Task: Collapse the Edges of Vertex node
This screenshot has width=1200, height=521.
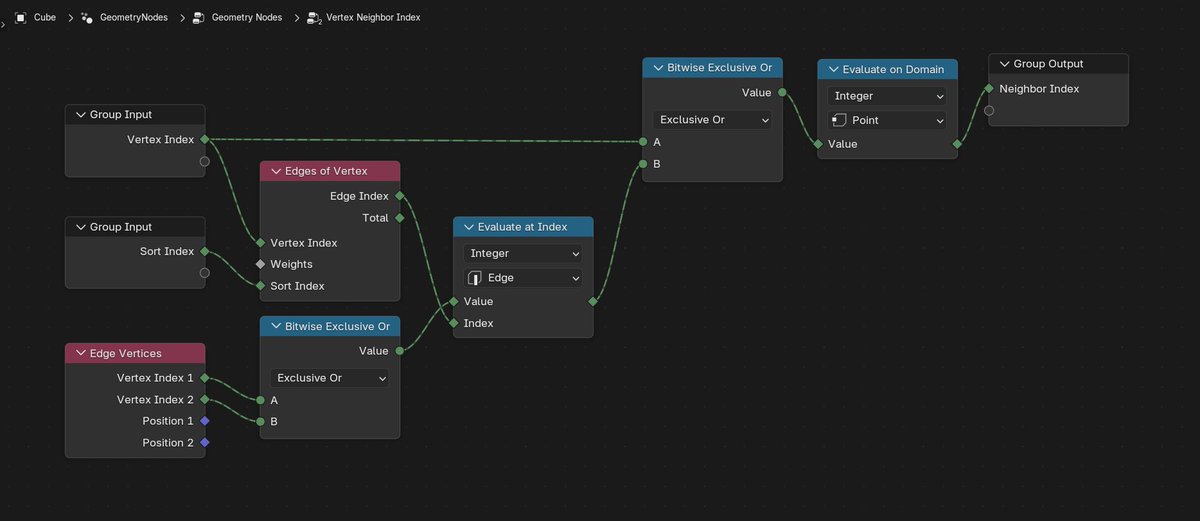Action: click(x=274, y=171)
